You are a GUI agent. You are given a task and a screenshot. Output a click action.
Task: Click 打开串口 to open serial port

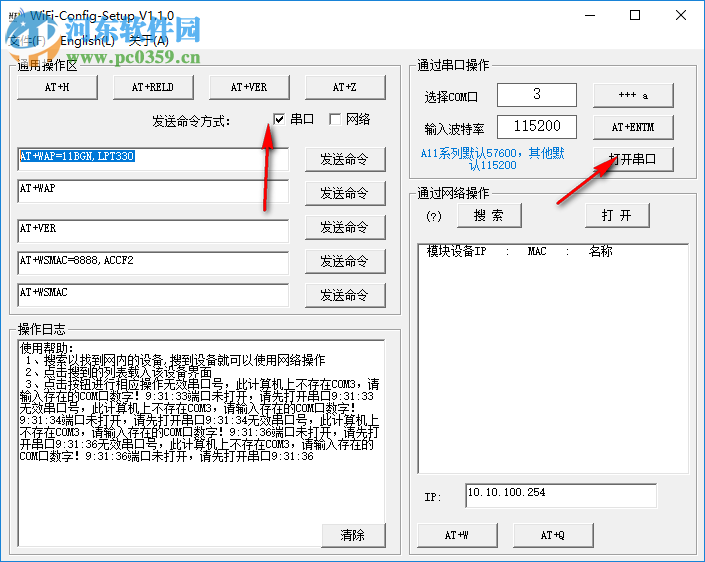pos(633,159)
